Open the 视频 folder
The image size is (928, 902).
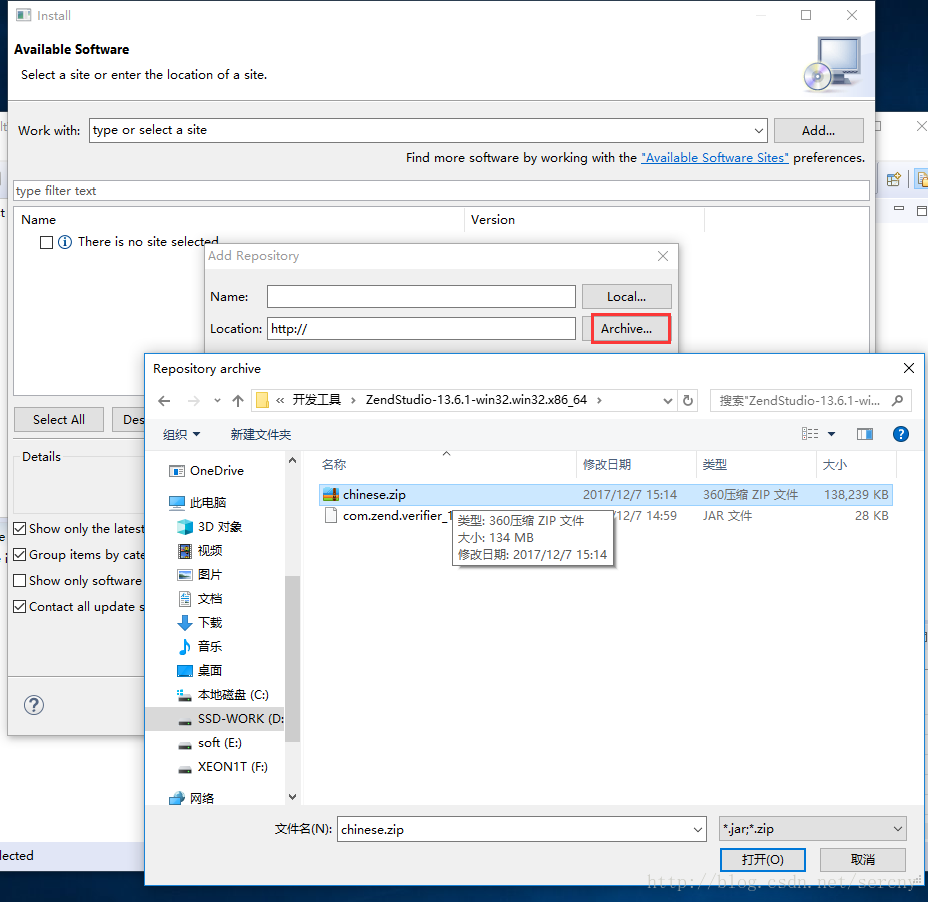(200, 550)
